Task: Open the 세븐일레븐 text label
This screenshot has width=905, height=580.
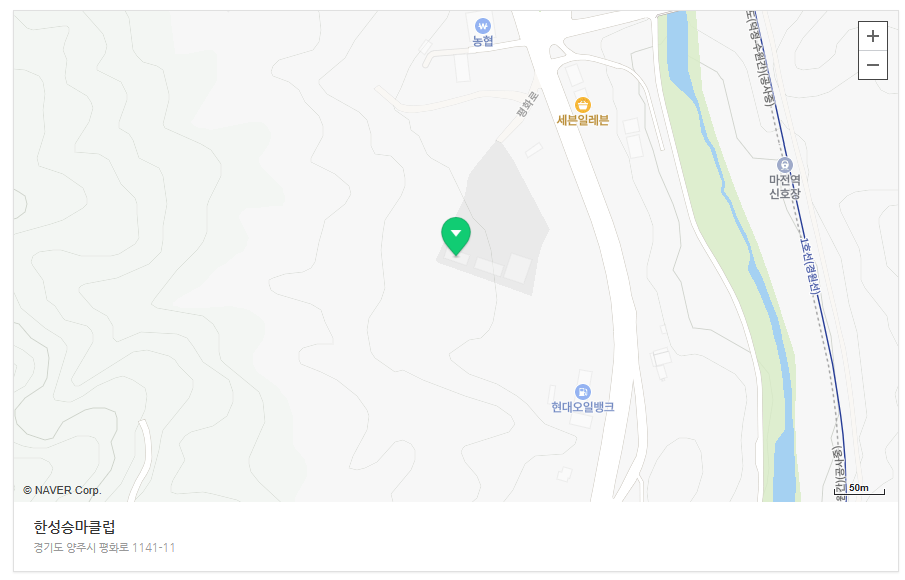Action: (x=582, y=120)
